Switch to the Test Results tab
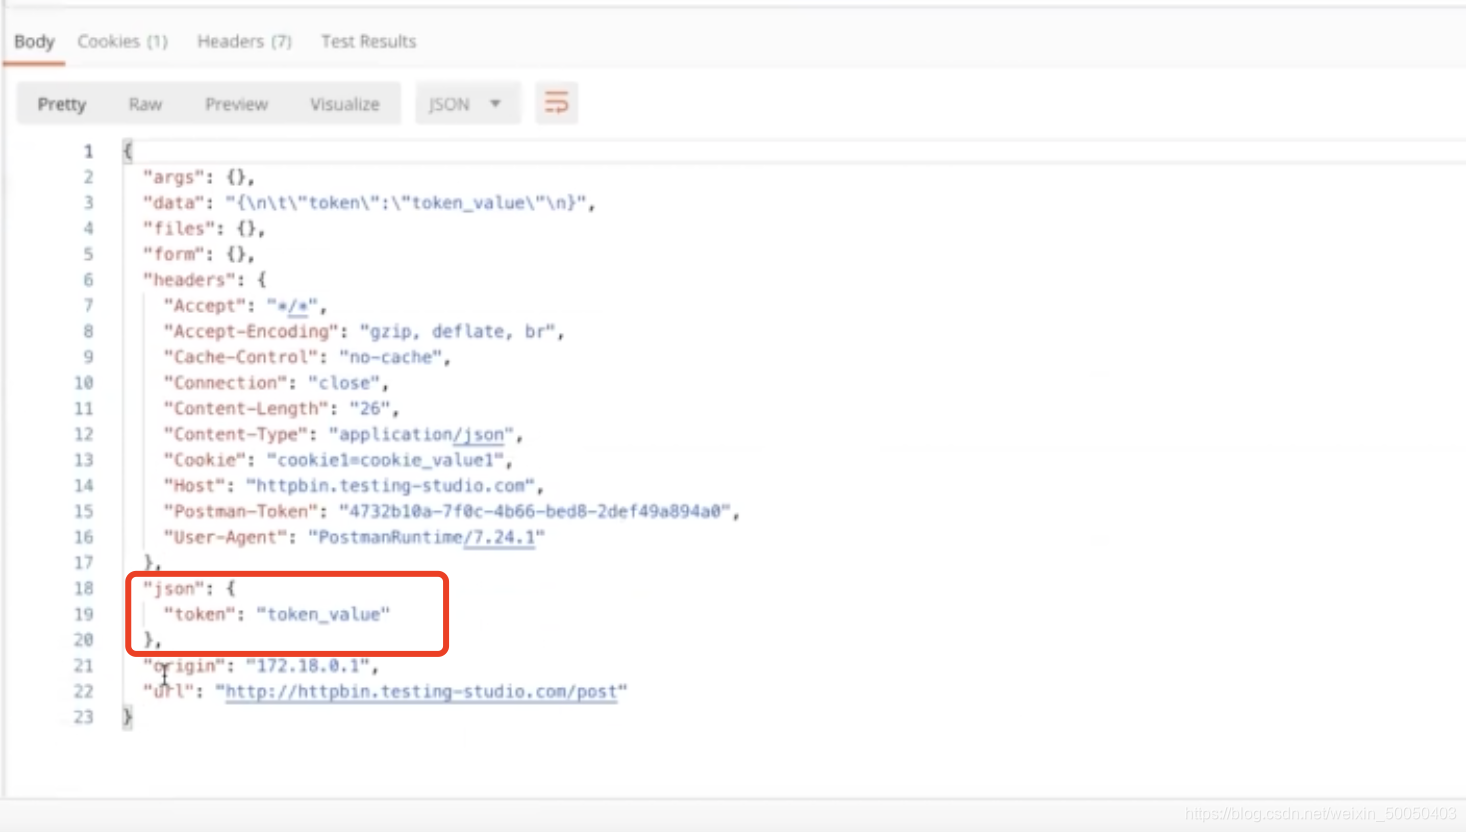The image size is (1466, 832). click(368, 41)
